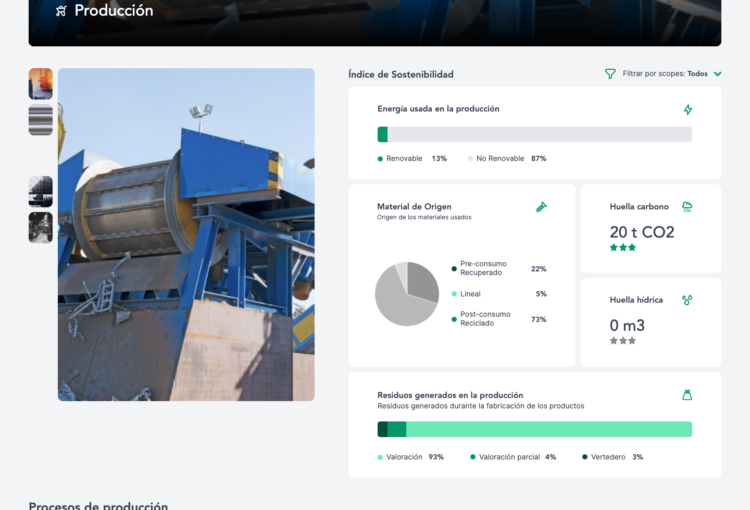Click the green star rating under CO2
This screenshot has height=510, width=750.
(623, 247)
